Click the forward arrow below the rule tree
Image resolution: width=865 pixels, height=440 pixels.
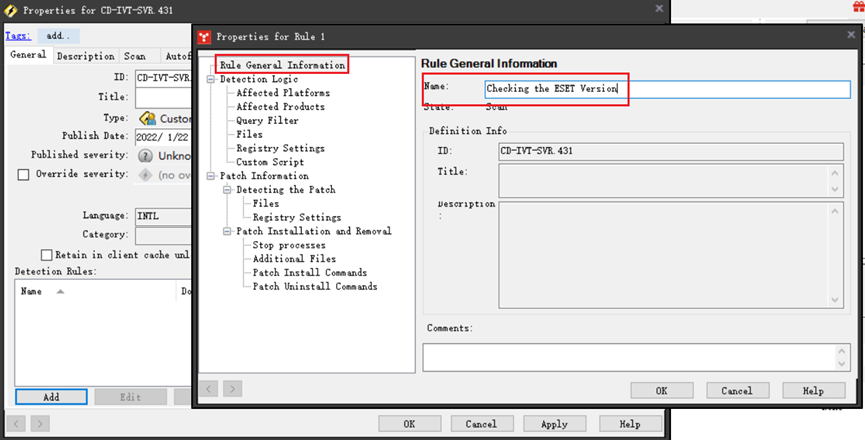pyautogui.click(x=232, y=388)
